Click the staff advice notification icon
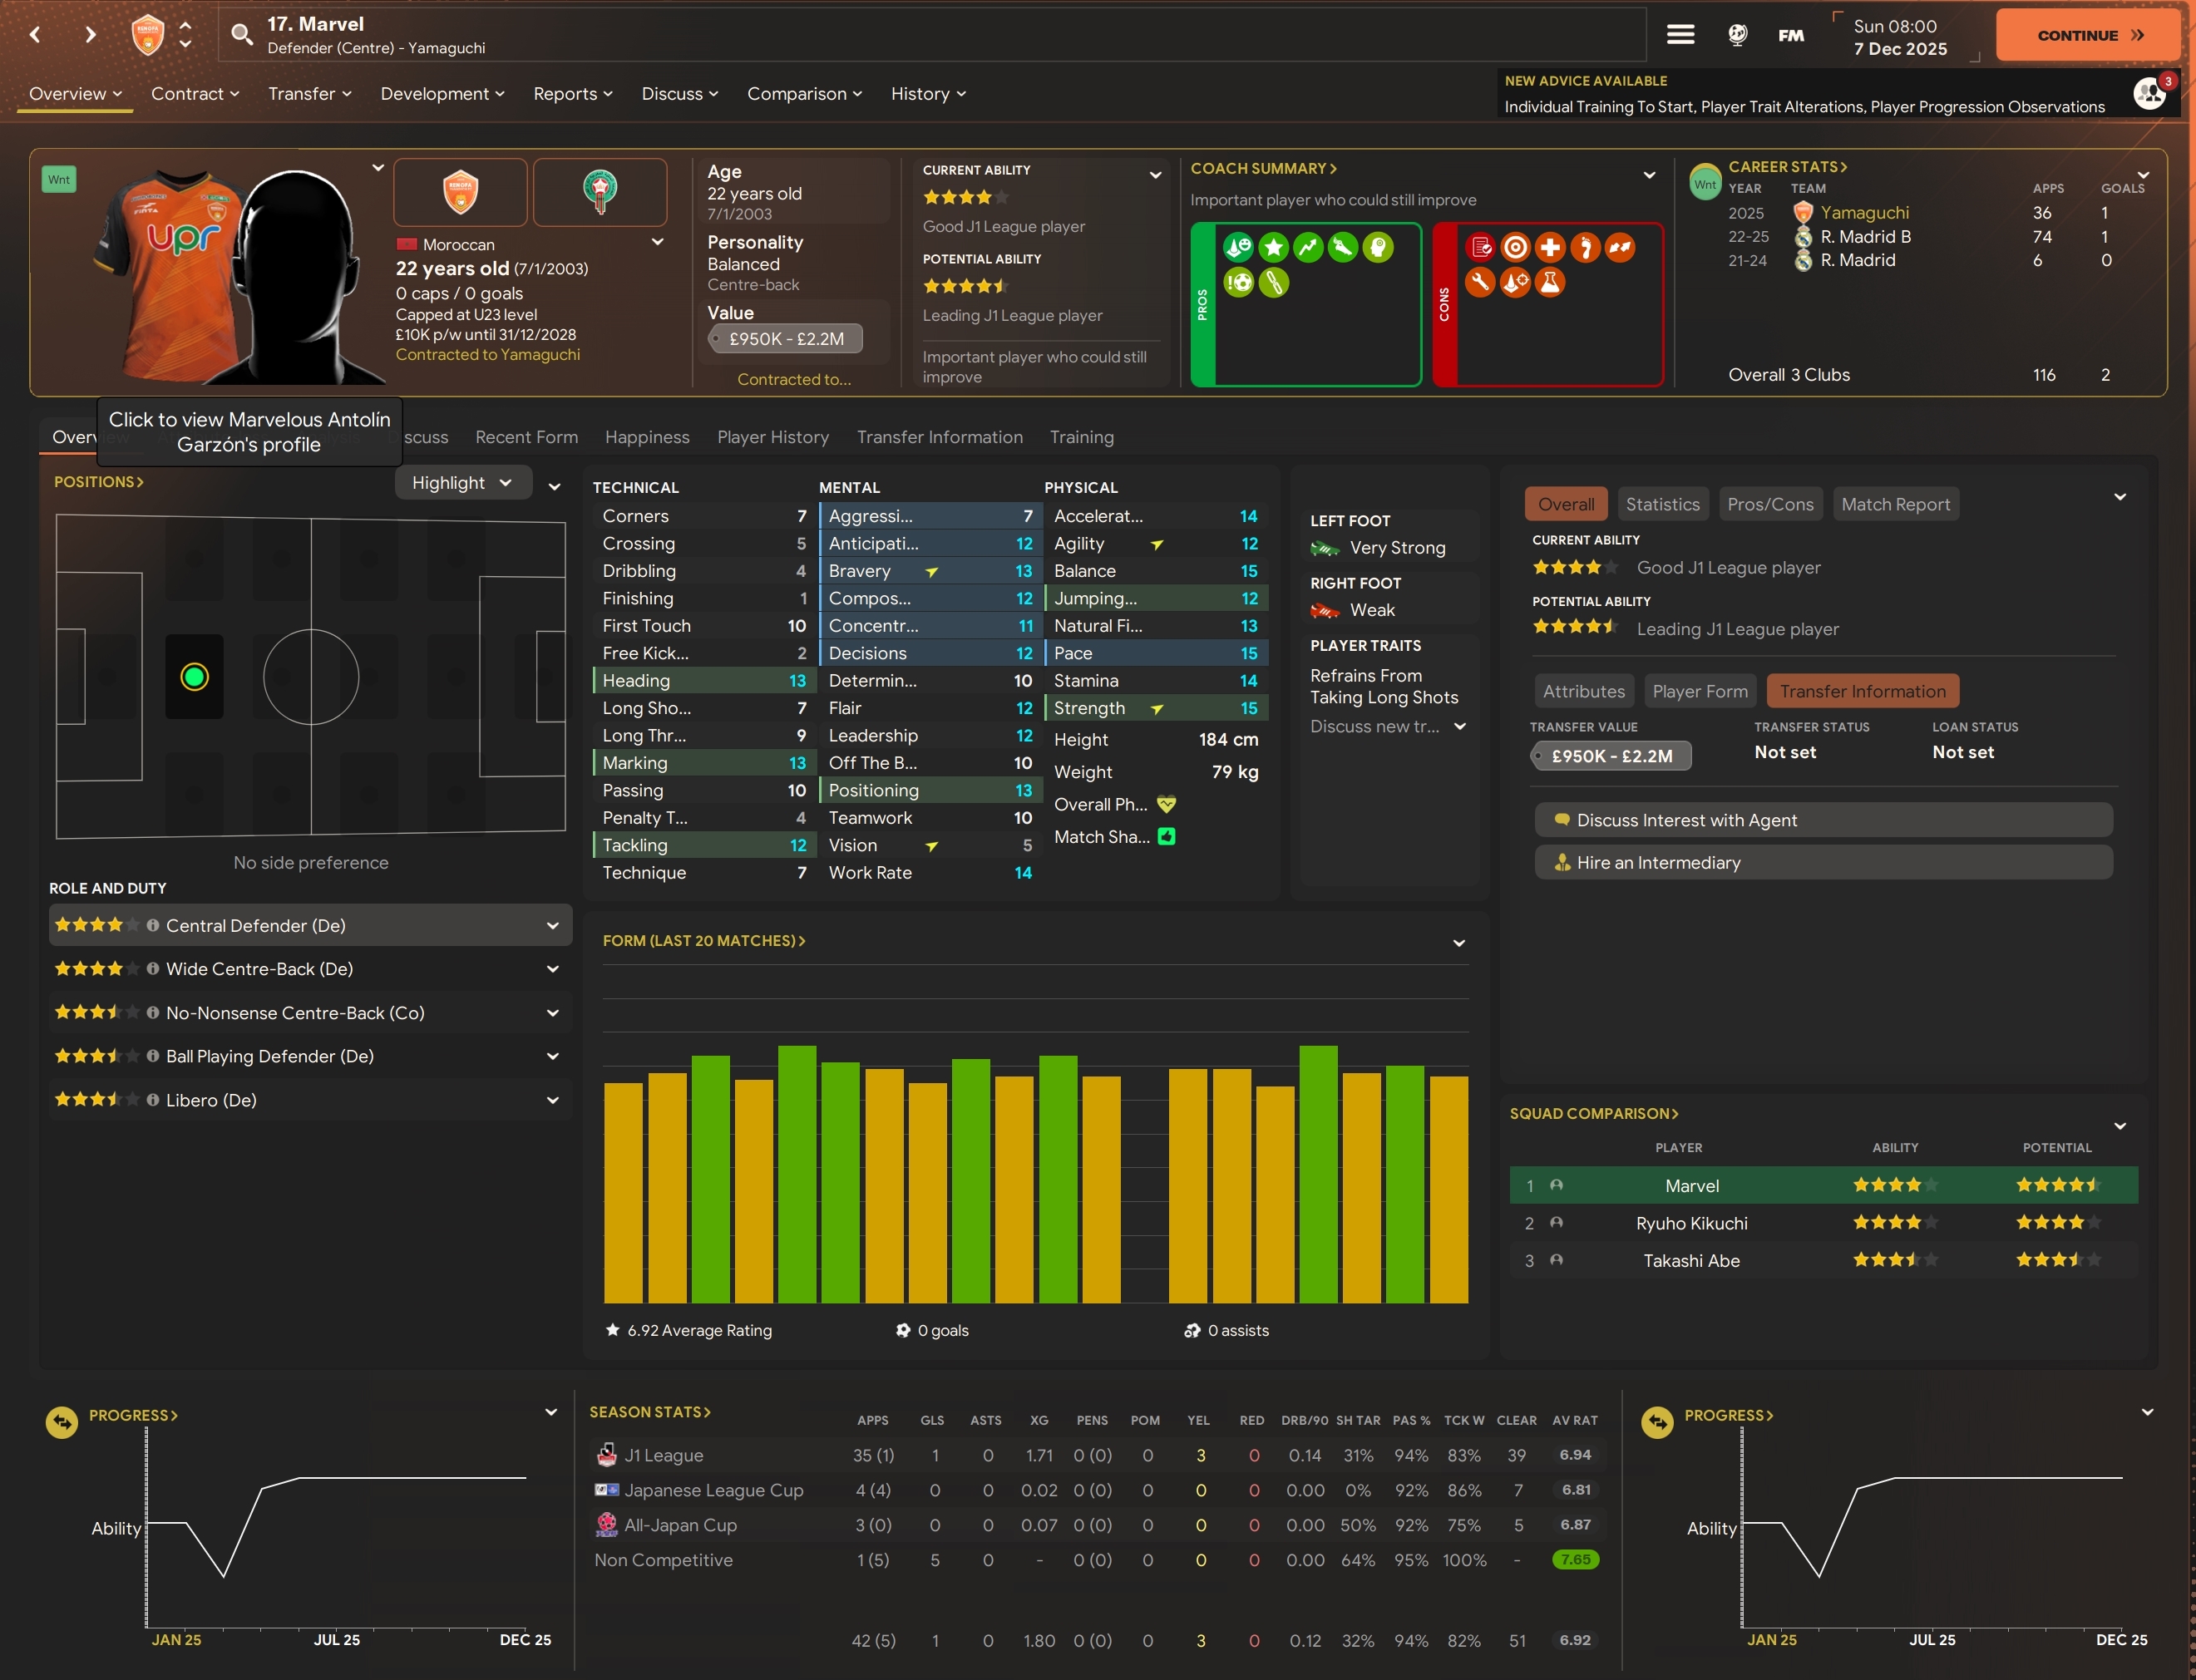 click(x=2150, y=93)
